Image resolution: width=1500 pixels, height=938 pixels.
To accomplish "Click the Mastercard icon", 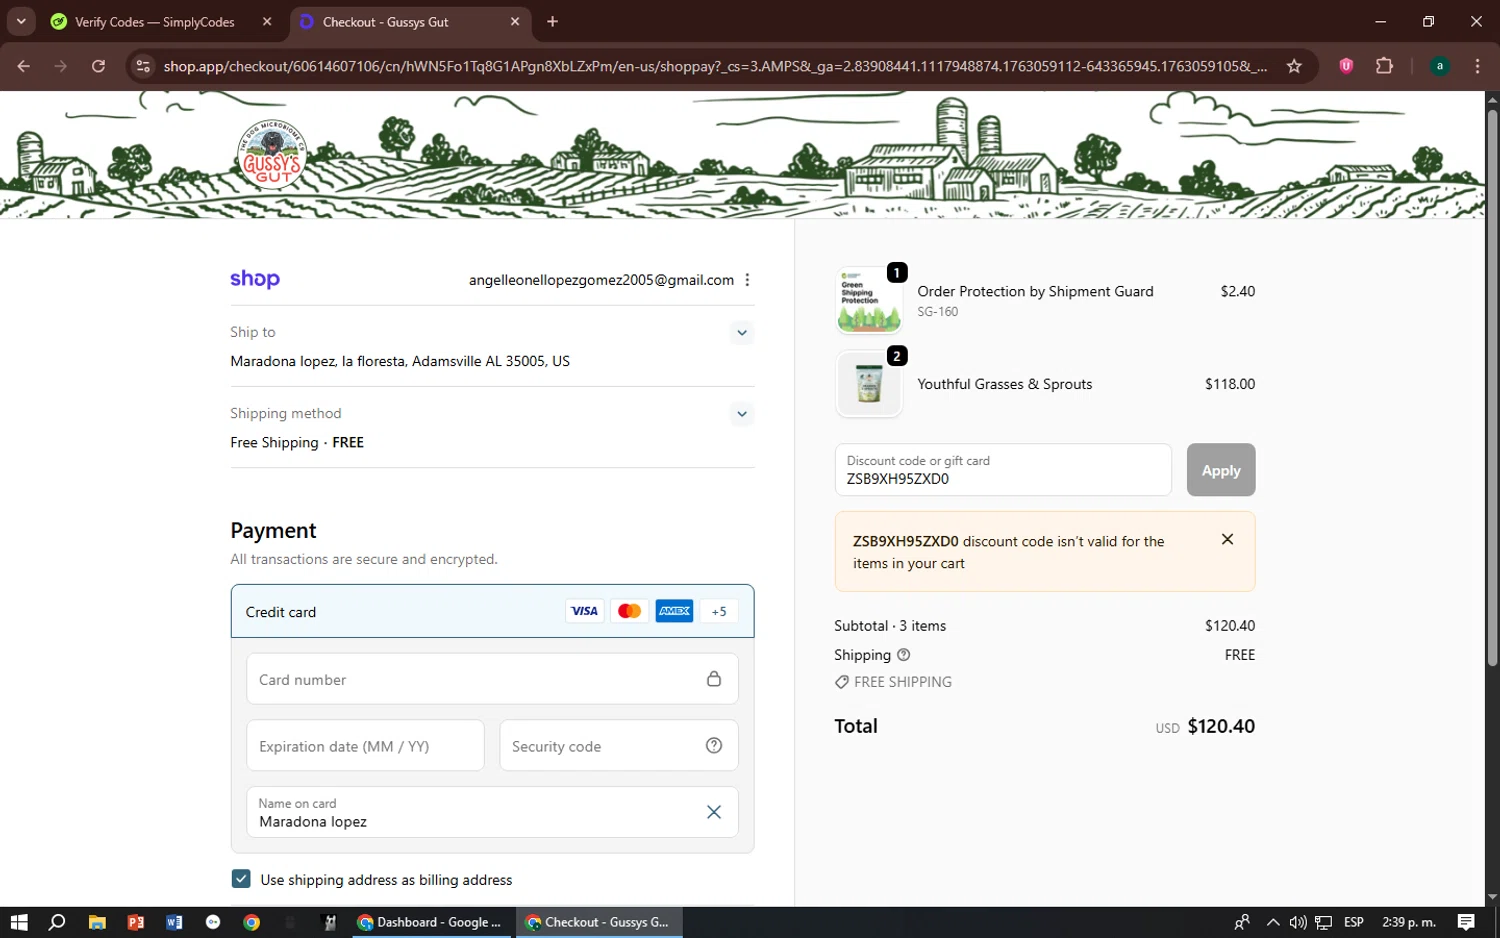I will 629,611.
